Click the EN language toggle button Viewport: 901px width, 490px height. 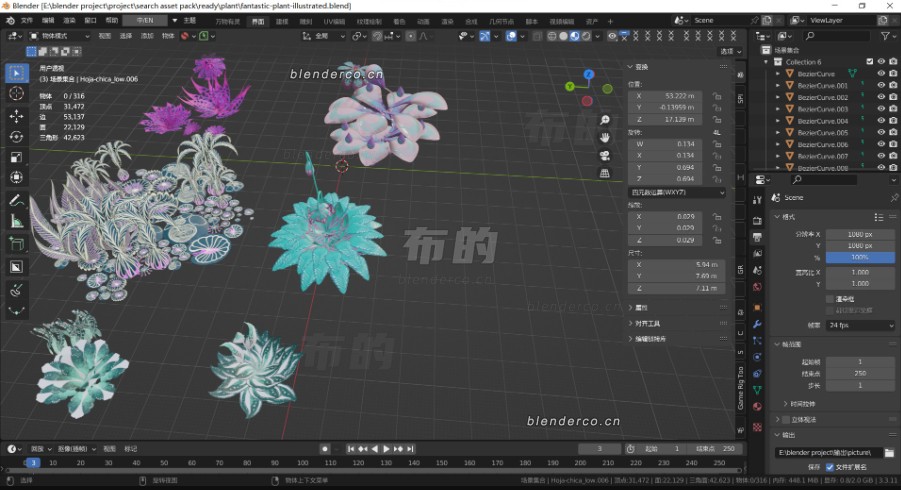coord(145,21)
